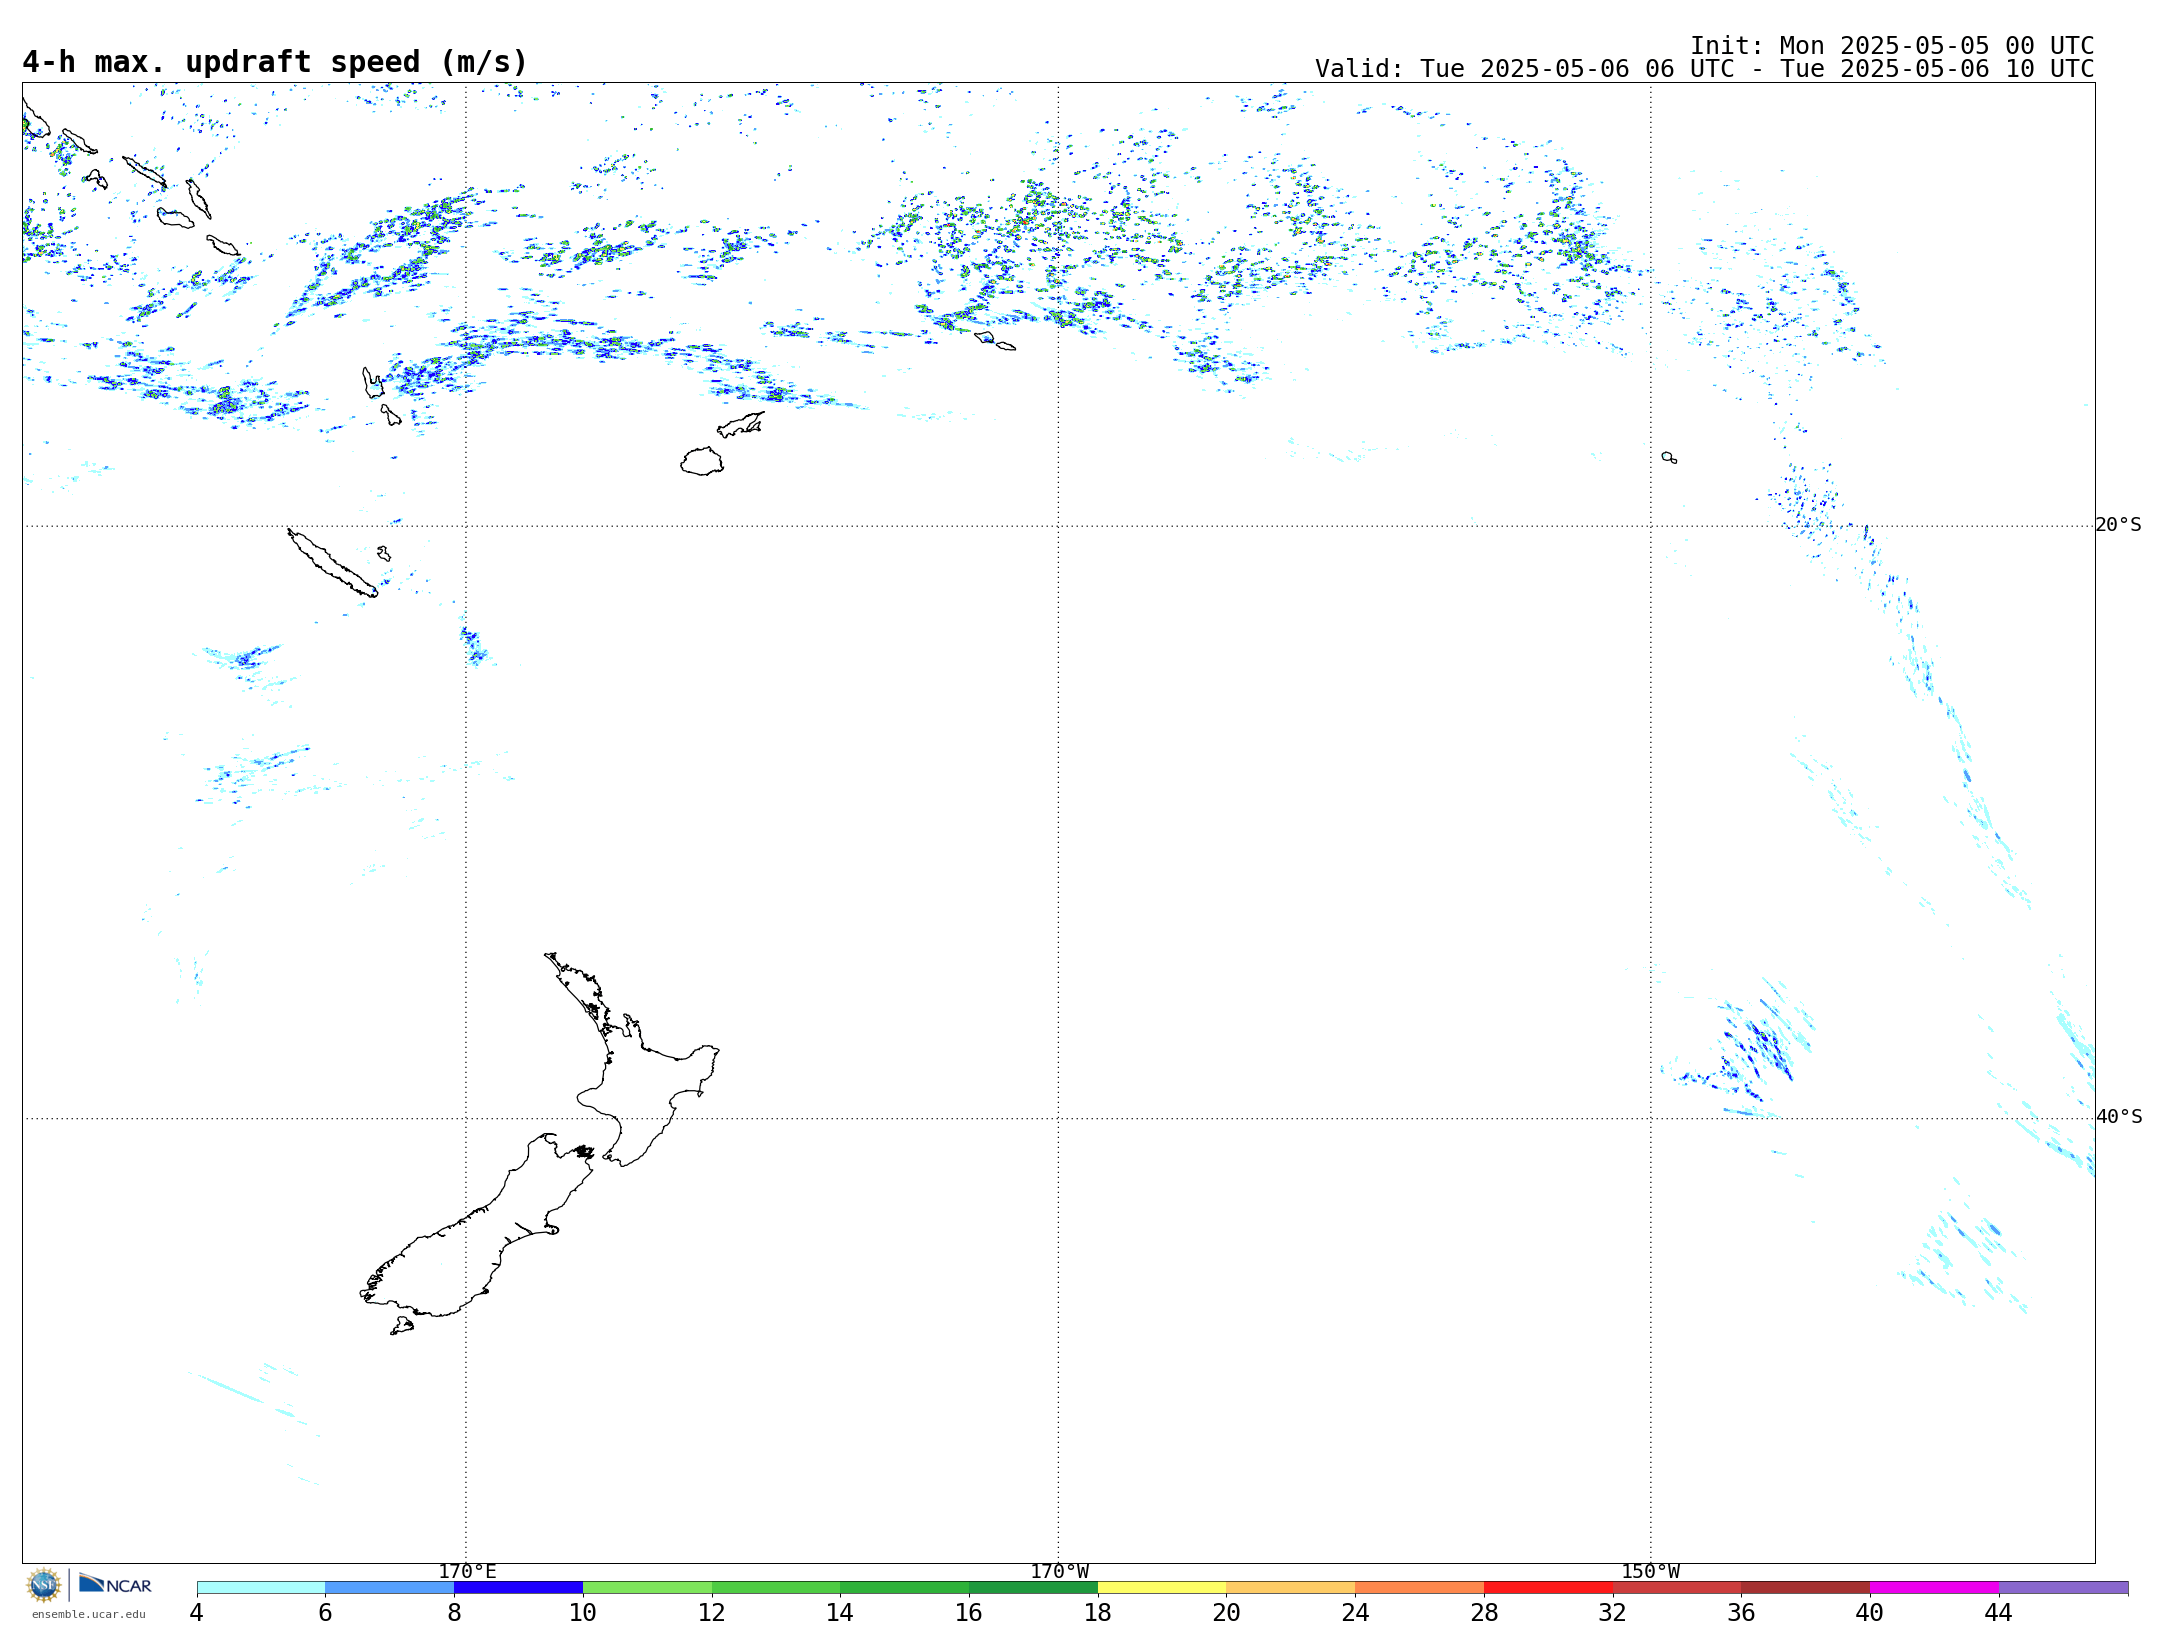Click the '20°S' latitude label

[x=2119, y=524]
